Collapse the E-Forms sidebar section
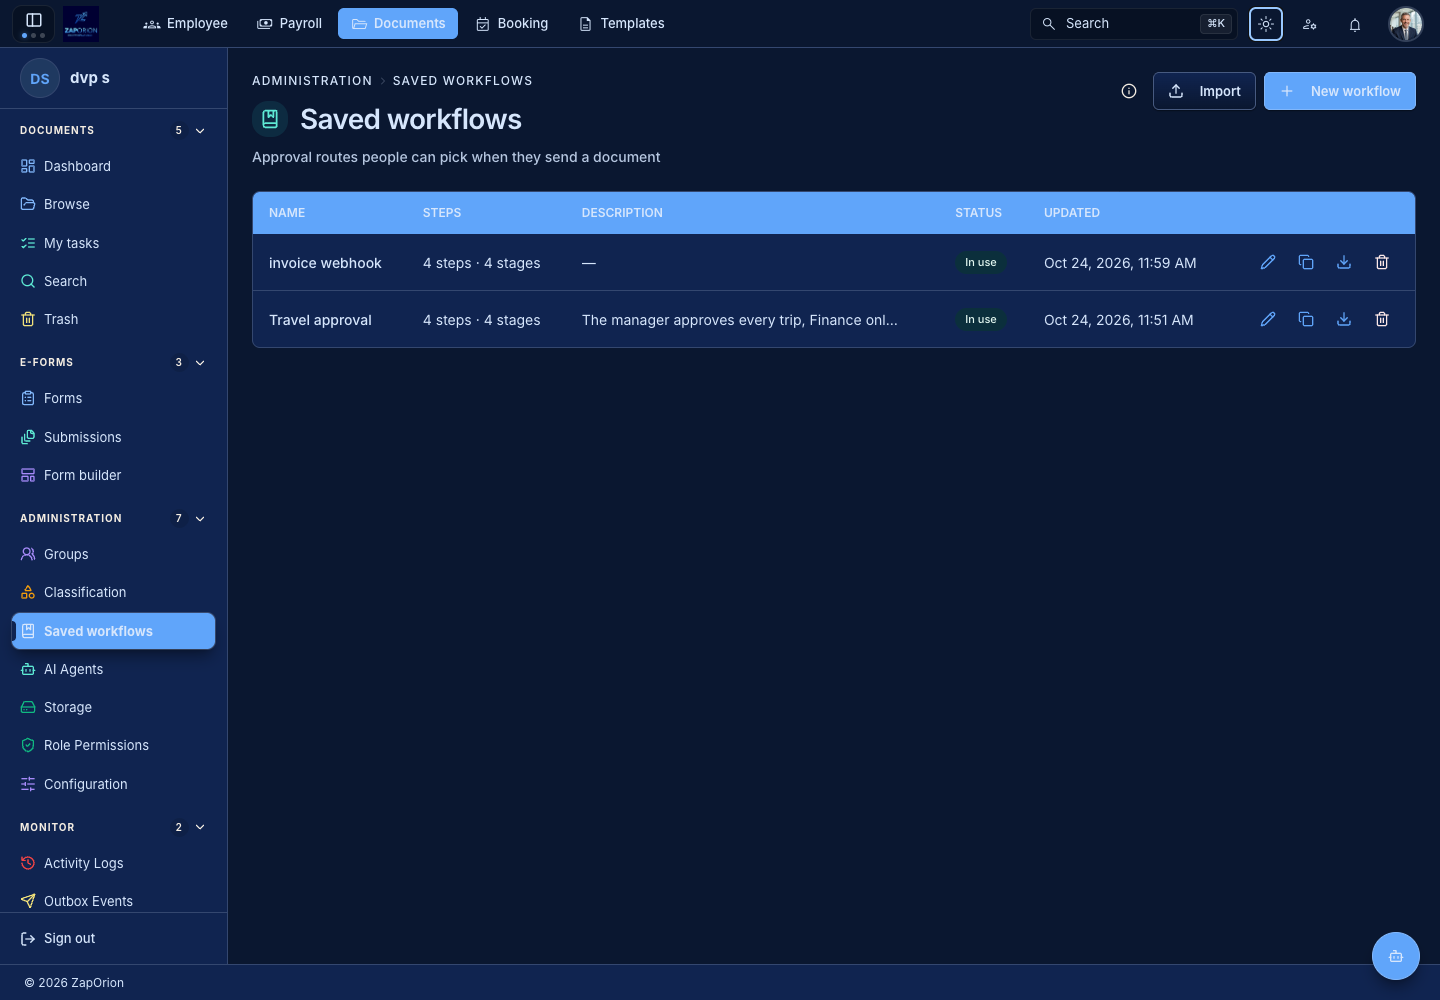Image resolution: width=1440 pixels, height=1000 pixels. [200, 363]
